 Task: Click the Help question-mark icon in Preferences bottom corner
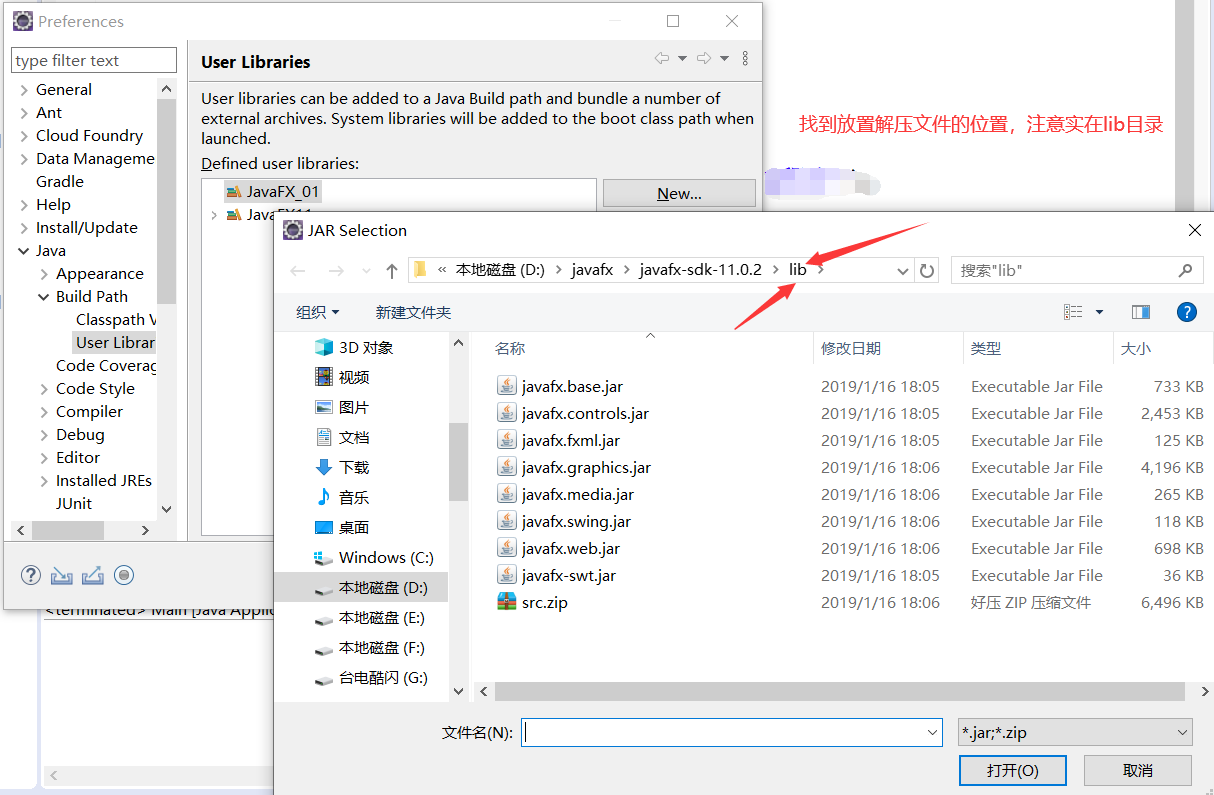coord(31,575)
